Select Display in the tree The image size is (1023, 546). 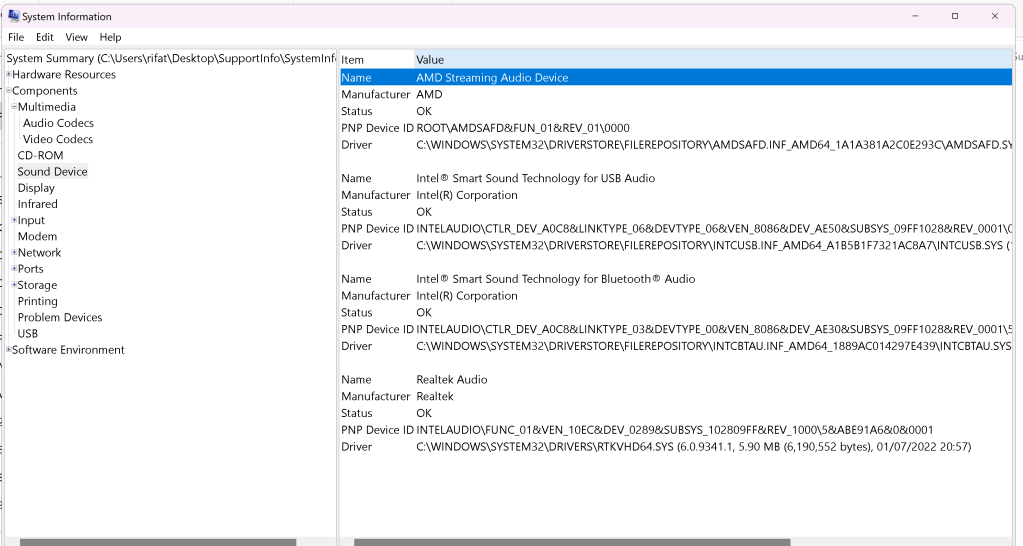tap(36, 188)
